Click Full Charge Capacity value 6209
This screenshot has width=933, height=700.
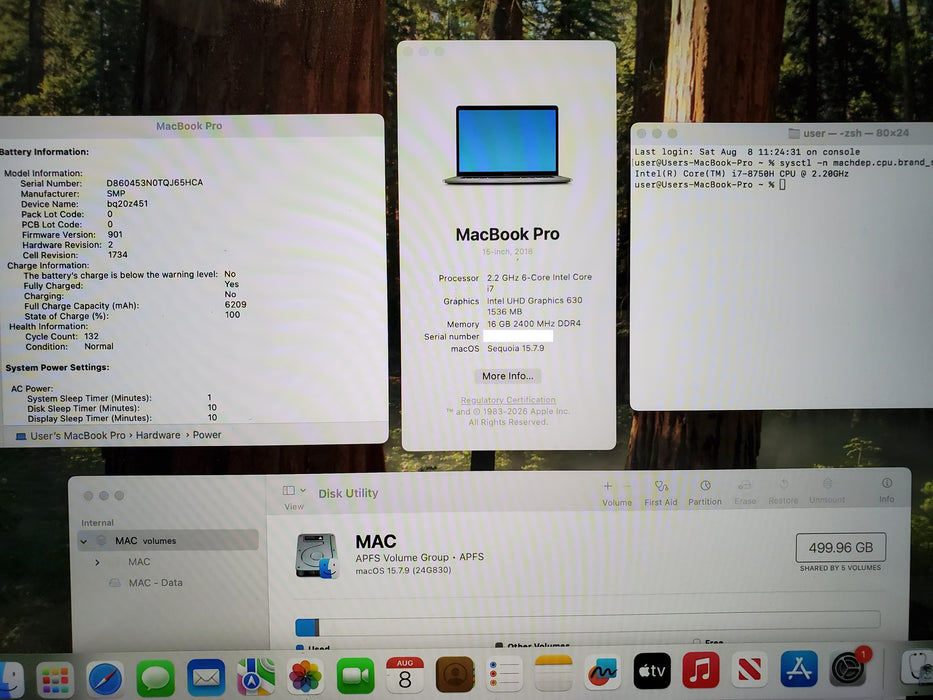tap(235, 305)
